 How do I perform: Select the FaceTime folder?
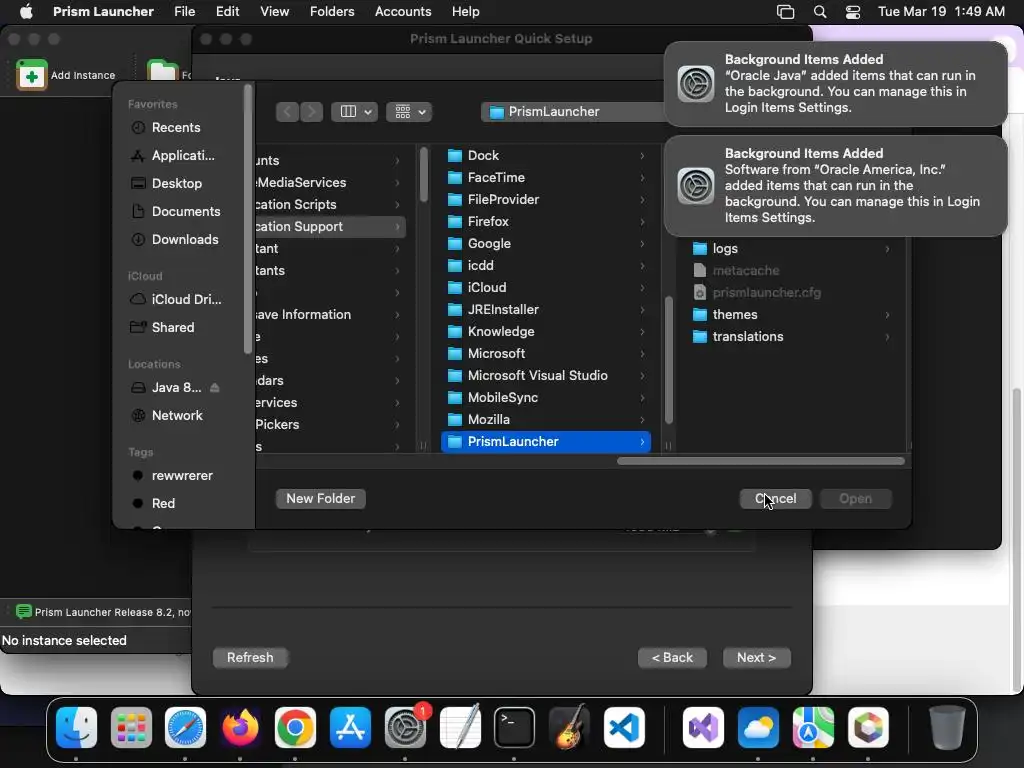tap(546, 178)
